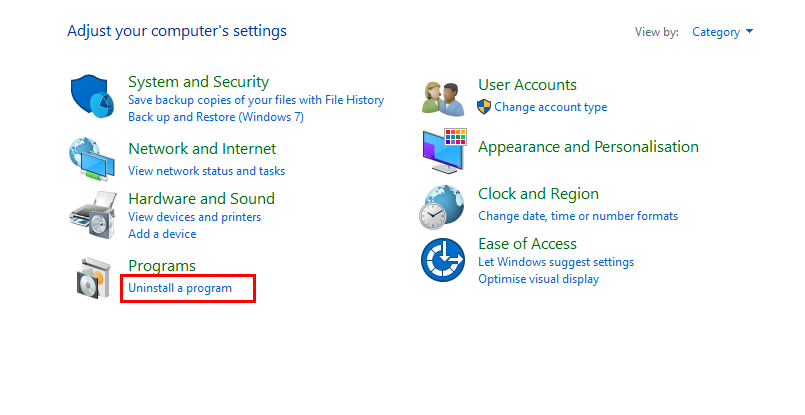This screenshot has height=415, width=805.
Task: Open Back up and Restore (Windows 7)
Action: pos(216,117)
